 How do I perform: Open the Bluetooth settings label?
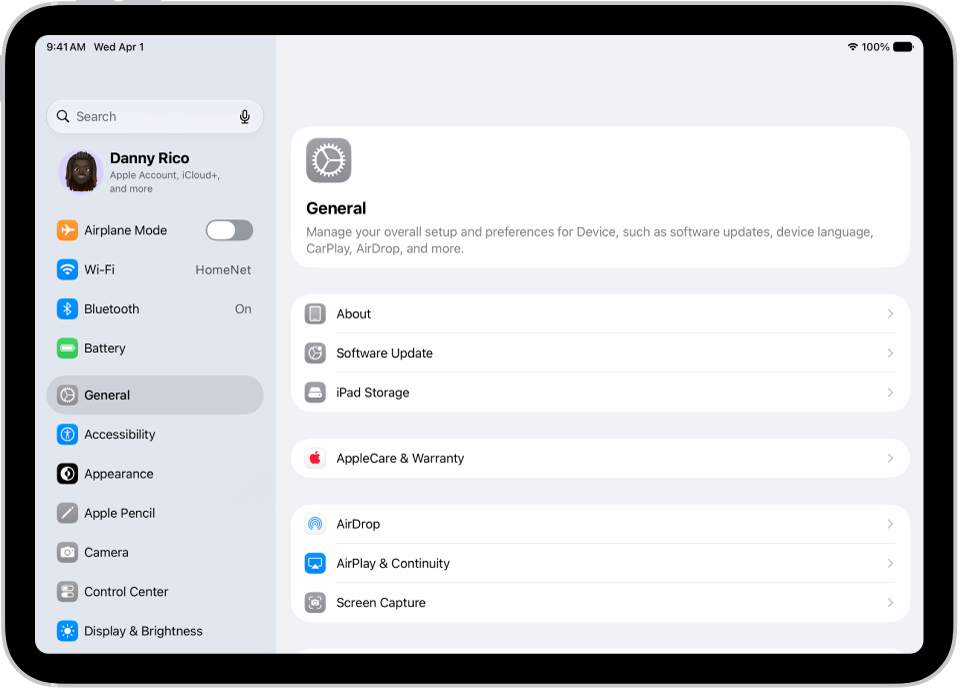[x=111, y=309]
